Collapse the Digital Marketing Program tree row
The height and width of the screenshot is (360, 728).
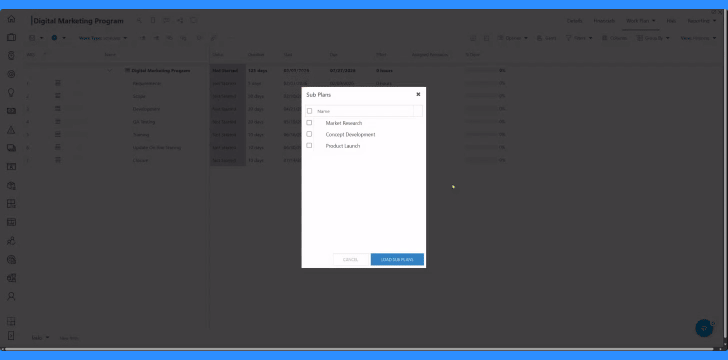(x=110, y=71)
